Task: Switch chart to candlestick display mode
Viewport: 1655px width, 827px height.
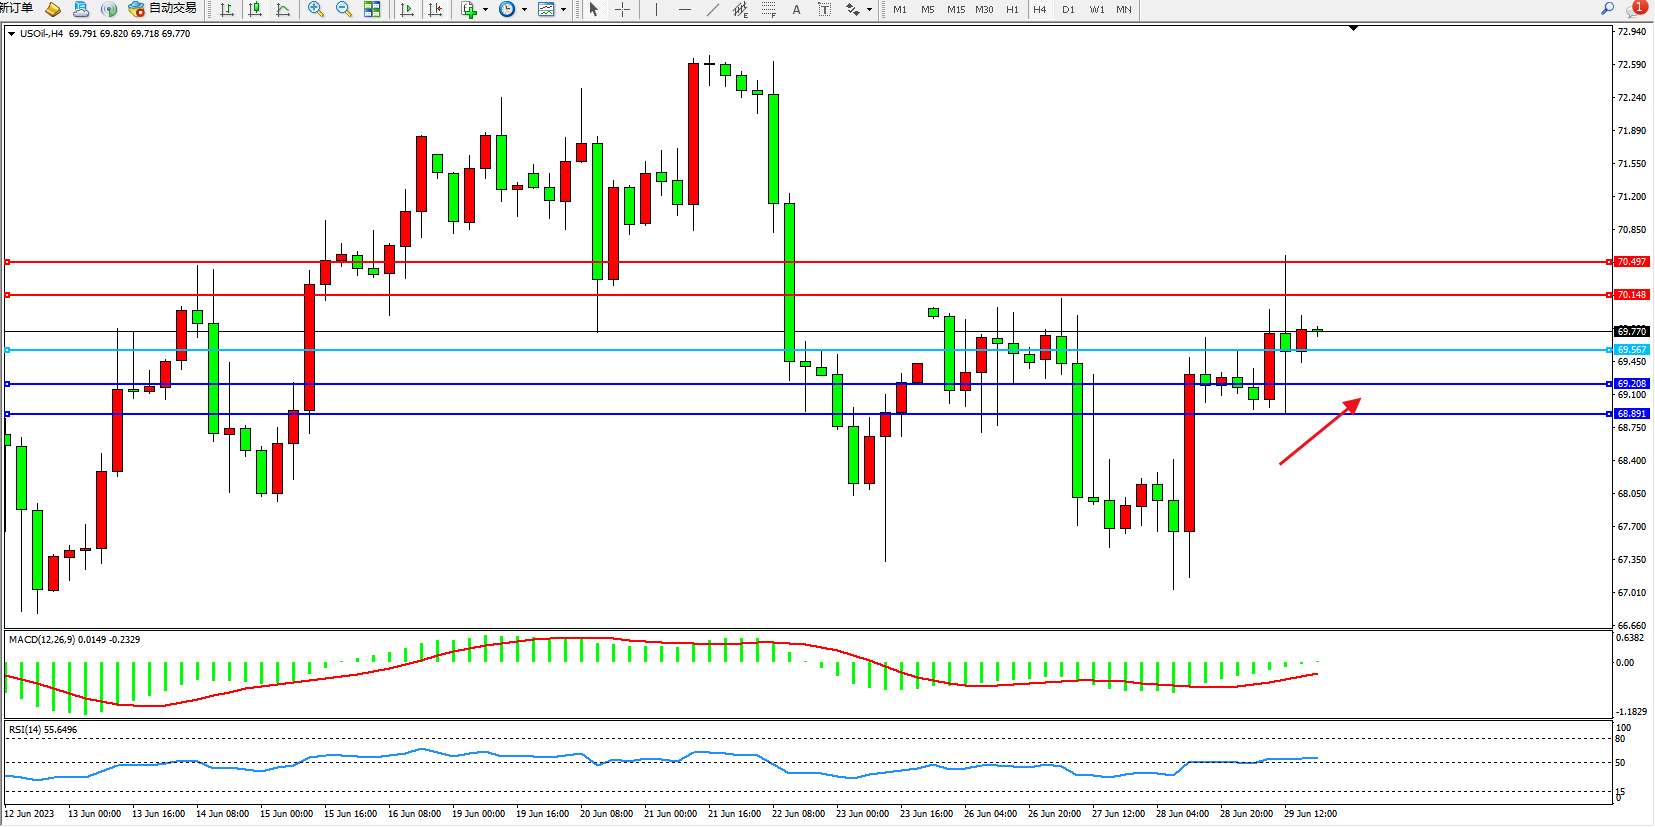Action: tap(255, 9)
